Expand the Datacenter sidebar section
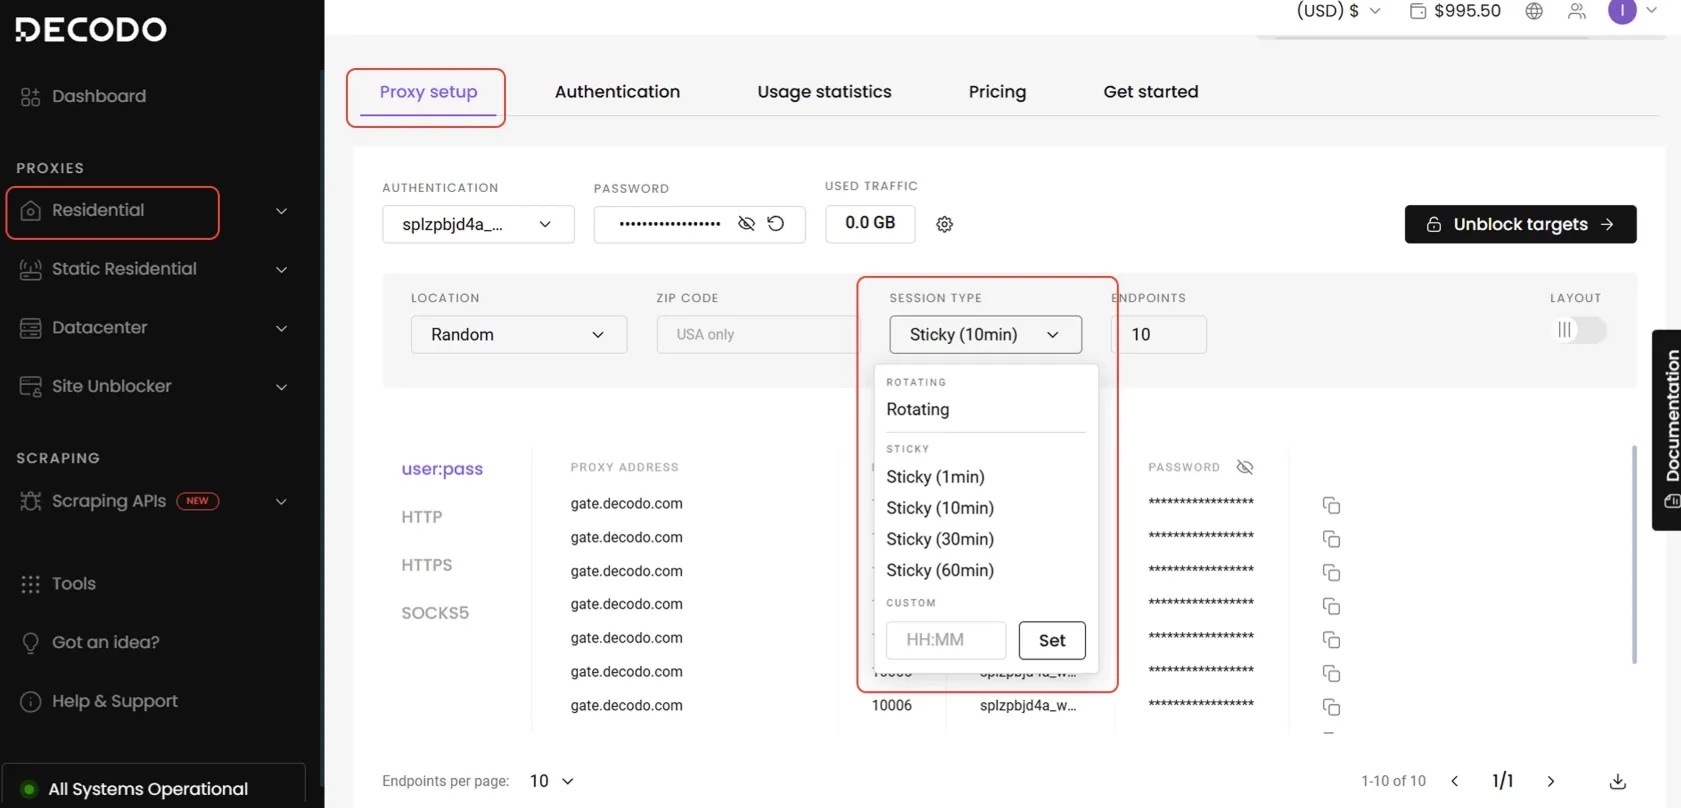Viewport: 1681px width, 808px height. [281, 329]
